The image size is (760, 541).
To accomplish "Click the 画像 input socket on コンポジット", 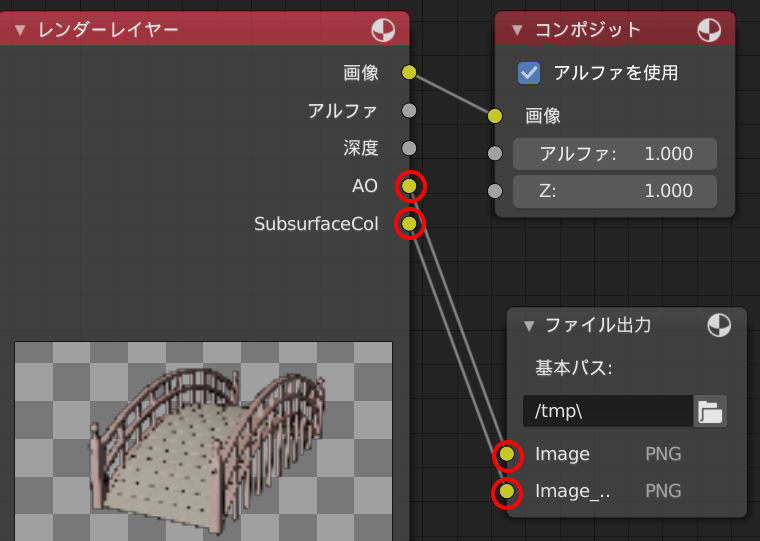I will (494, 116).
